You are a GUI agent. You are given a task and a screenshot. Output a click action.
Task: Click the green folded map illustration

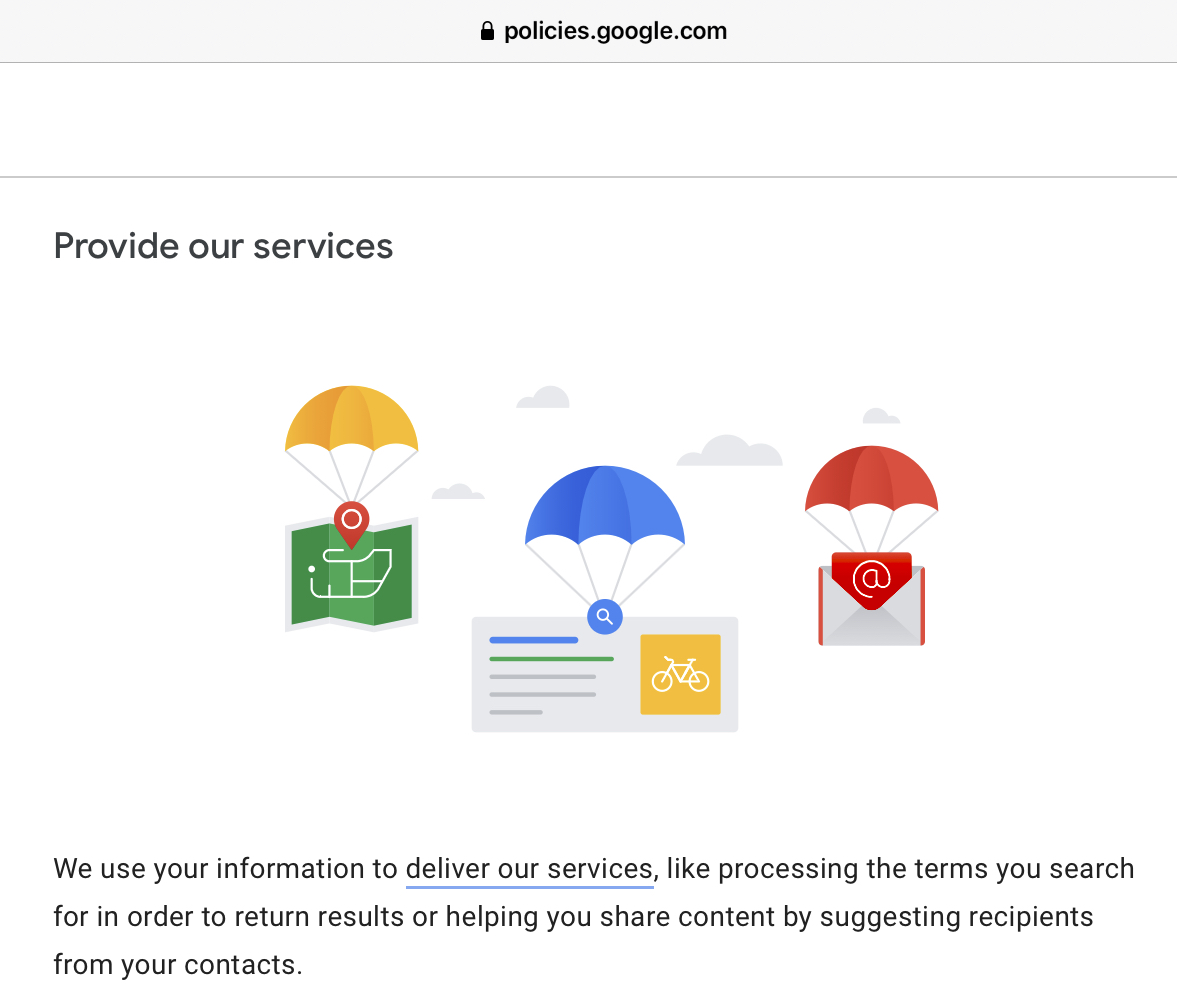point(351,574)
